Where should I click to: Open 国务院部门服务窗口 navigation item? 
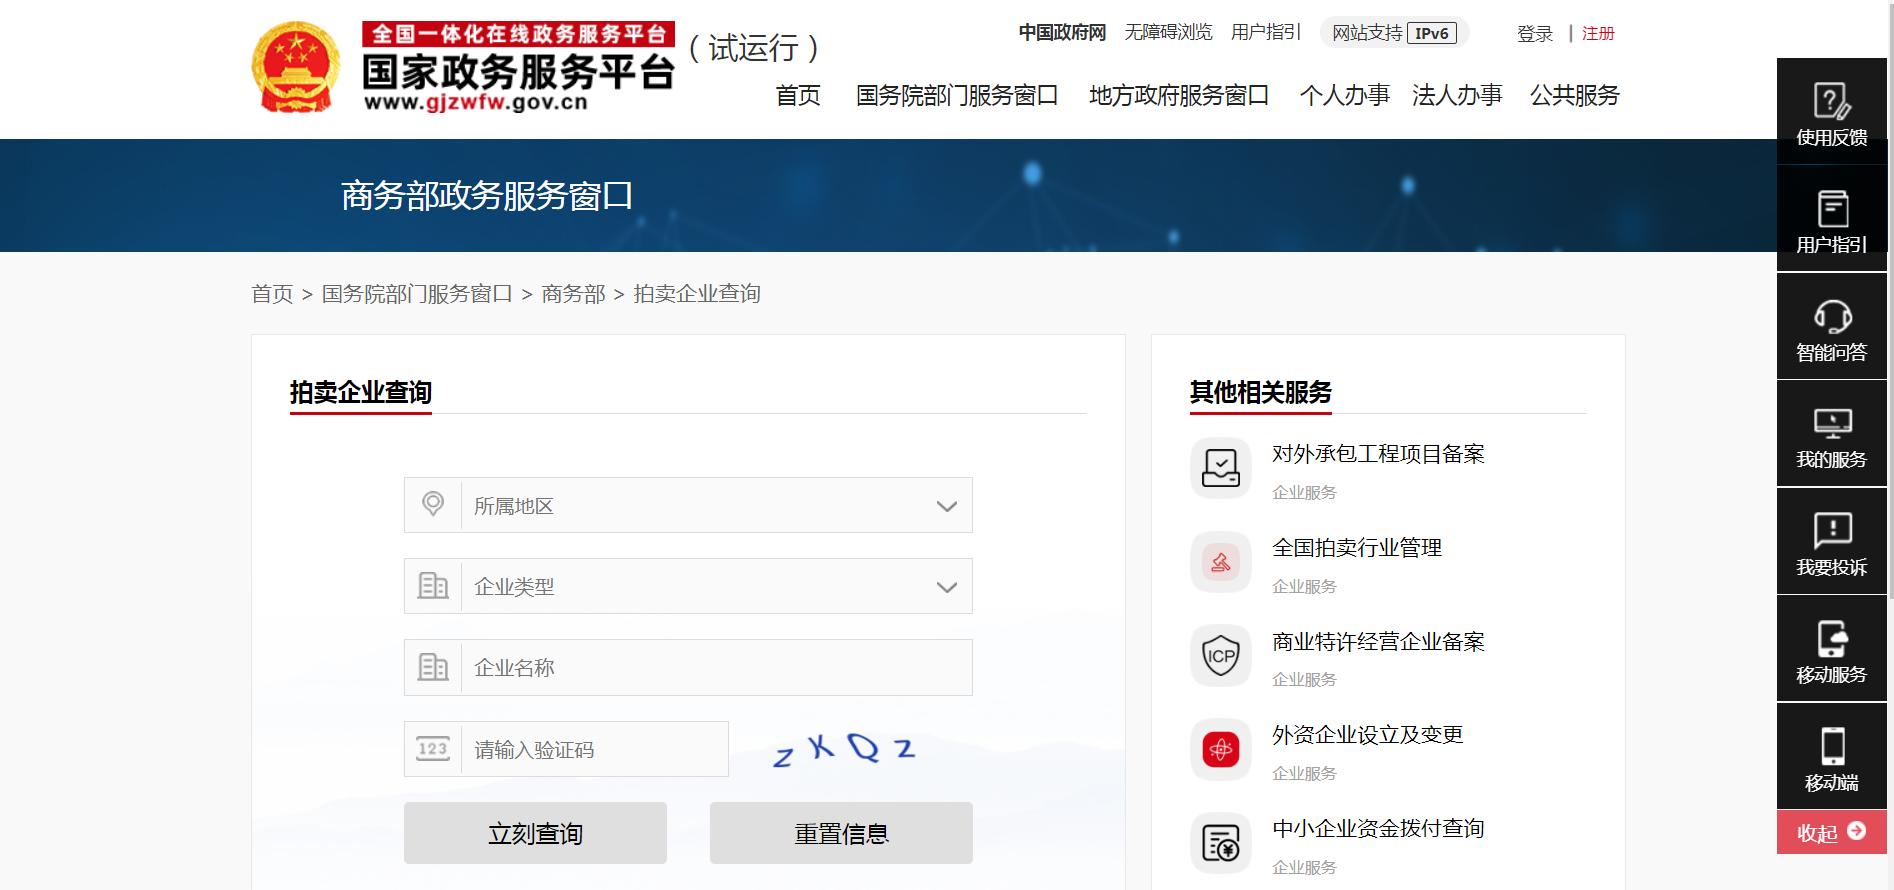tap(957, 95)
